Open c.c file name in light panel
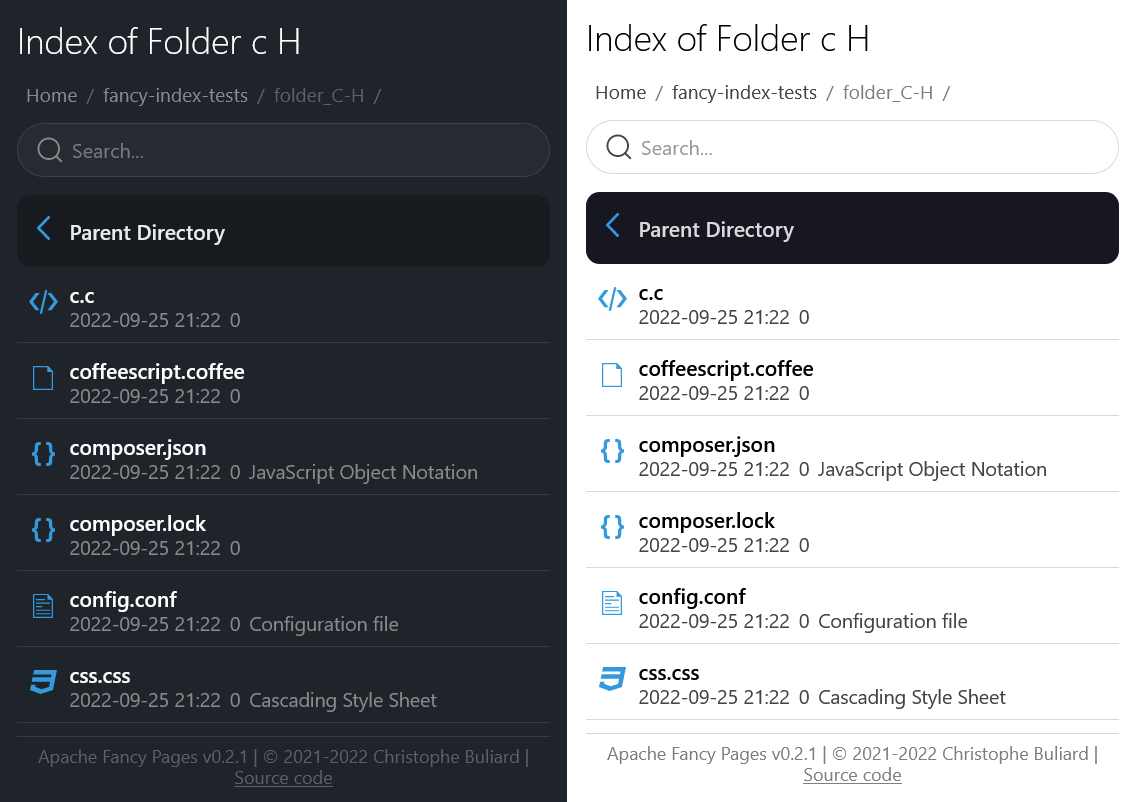 coord(651,293)
